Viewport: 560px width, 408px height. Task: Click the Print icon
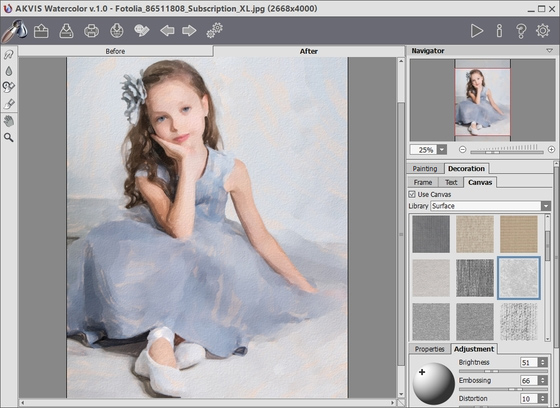(91, 31)
